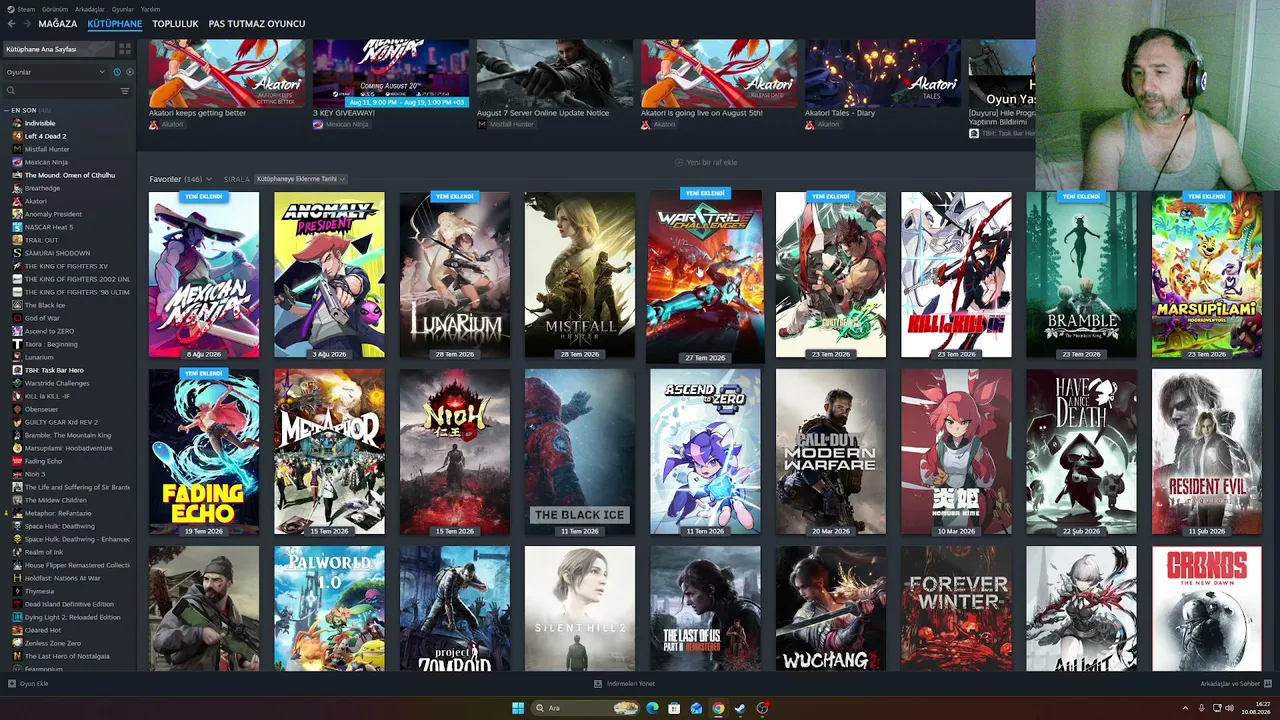Open Microsoft Edge from the taskbar

click(653, 708)
